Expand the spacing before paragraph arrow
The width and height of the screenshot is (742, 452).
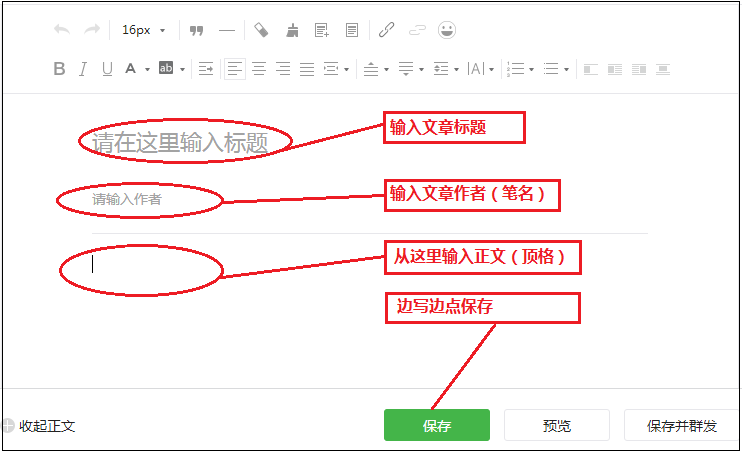(x=386, y=70)
